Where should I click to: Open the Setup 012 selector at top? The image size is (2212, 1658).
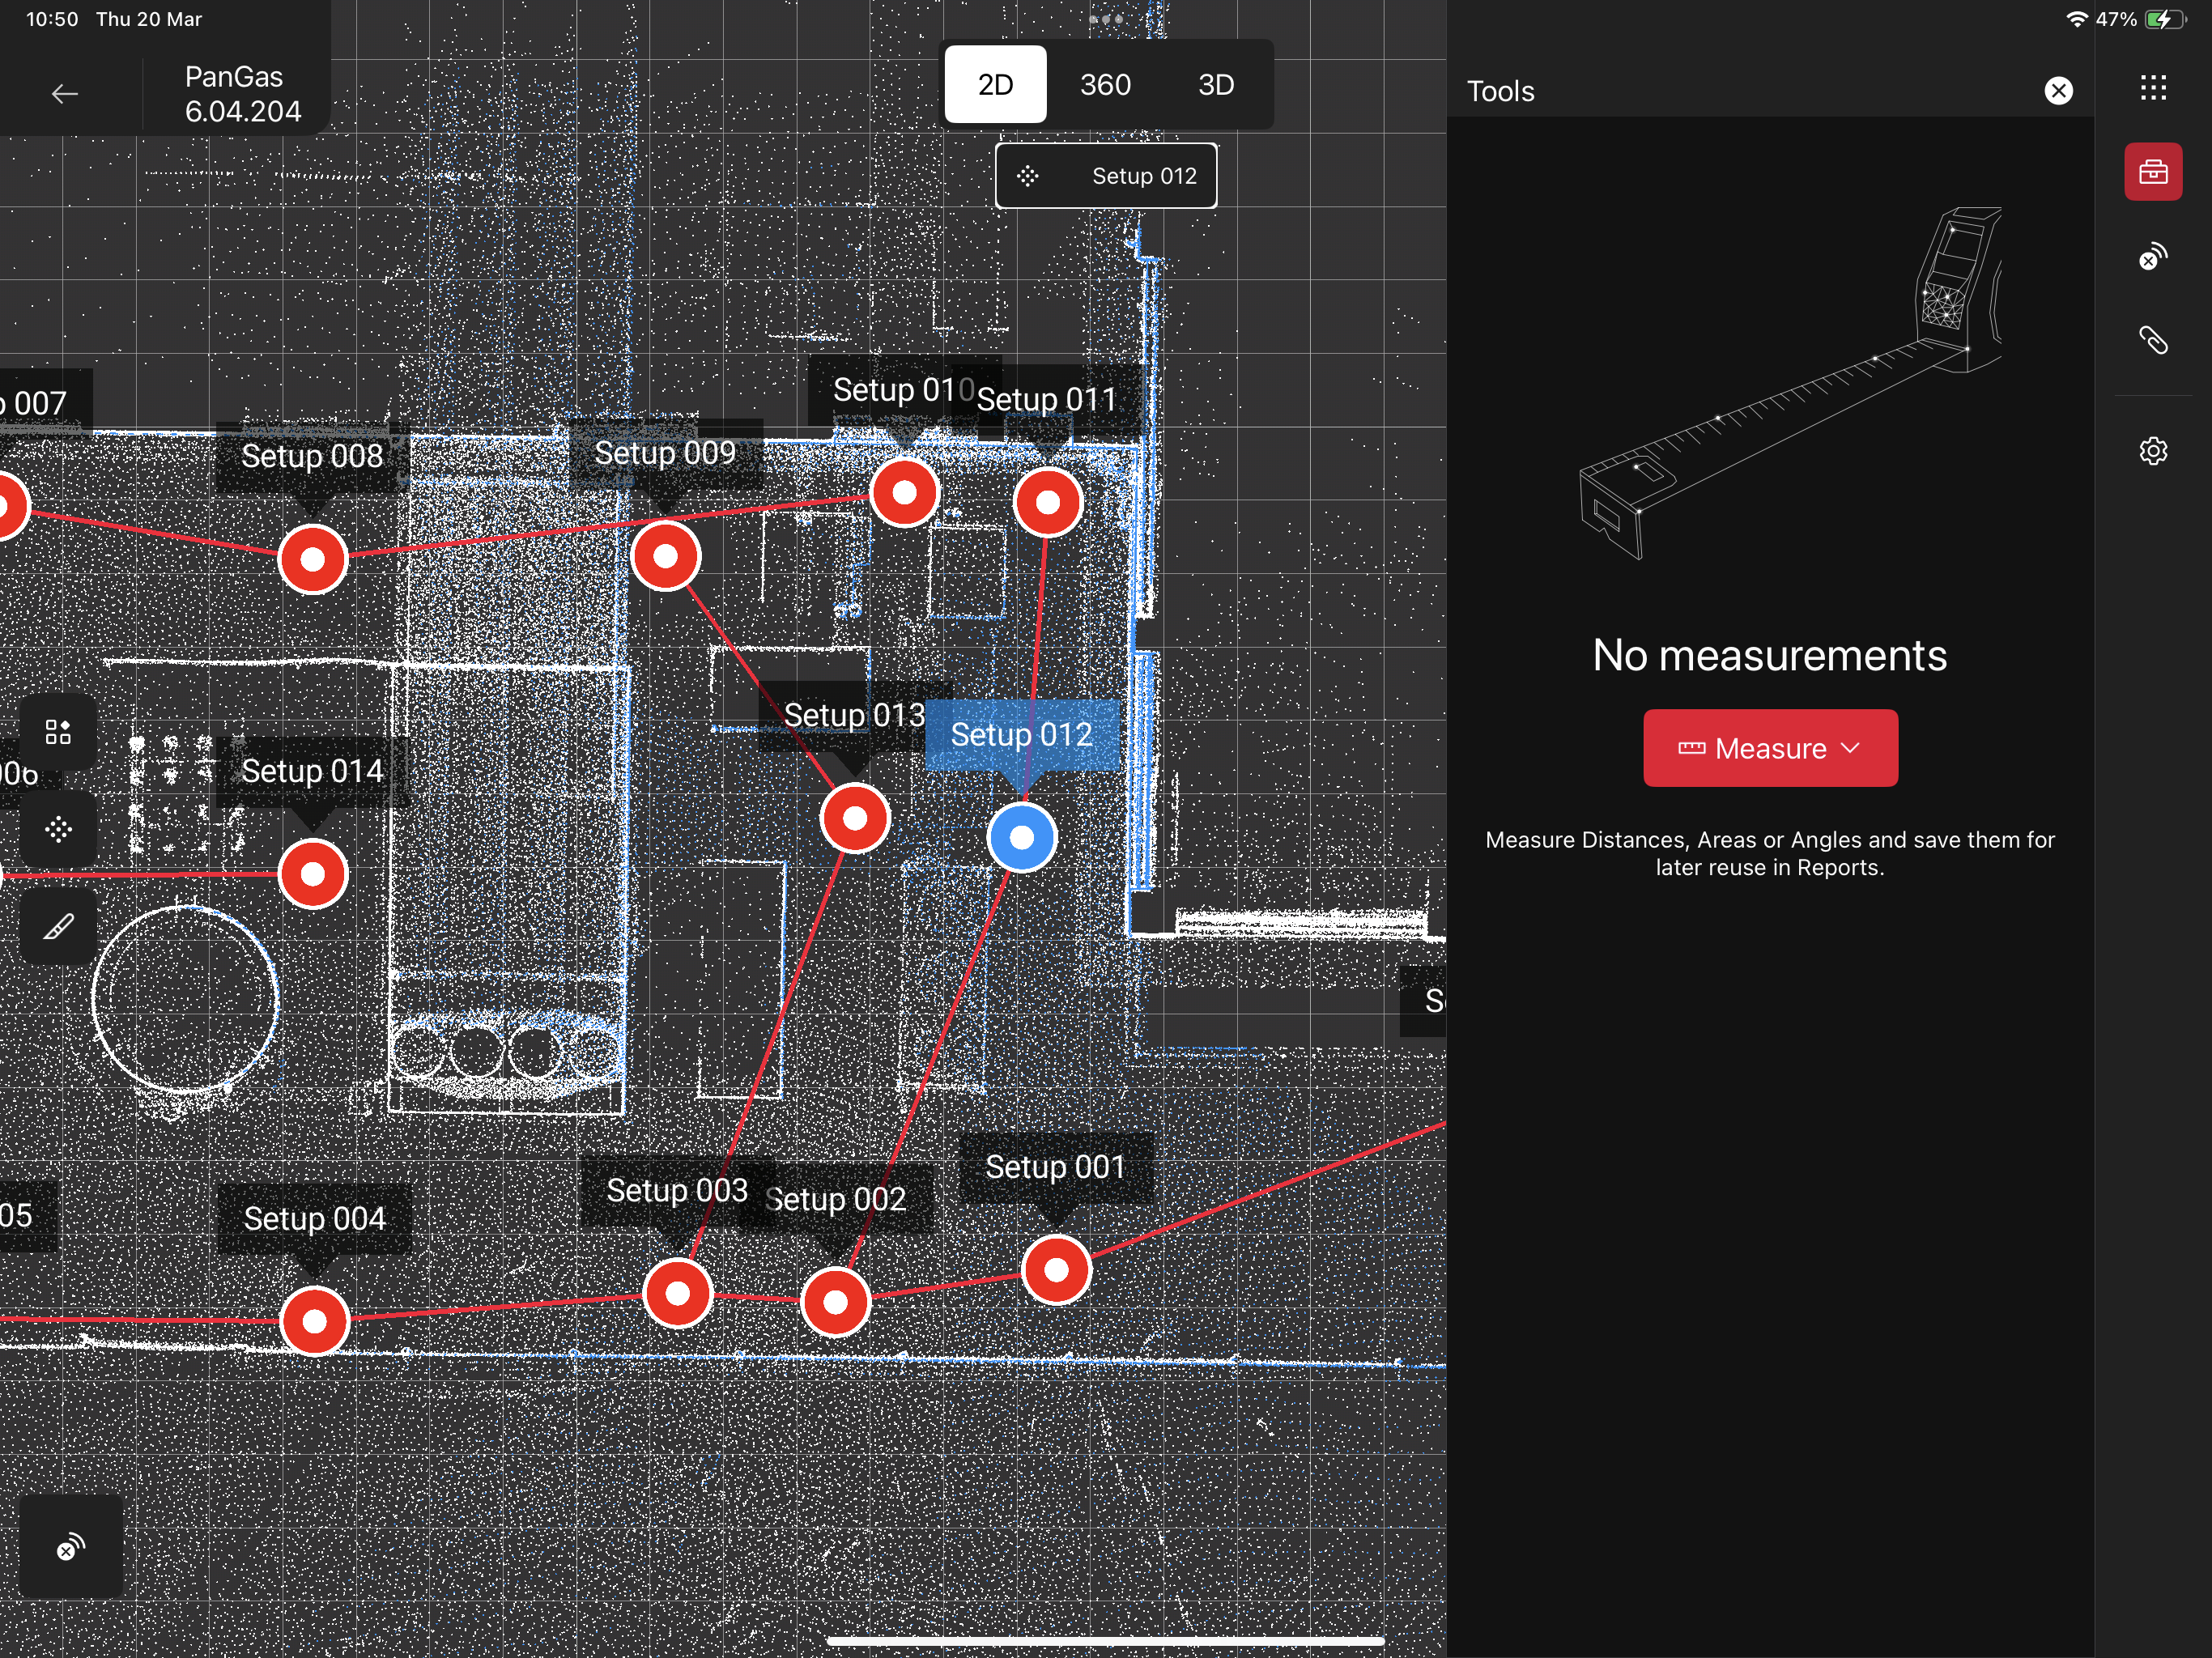pos(1105,176)
